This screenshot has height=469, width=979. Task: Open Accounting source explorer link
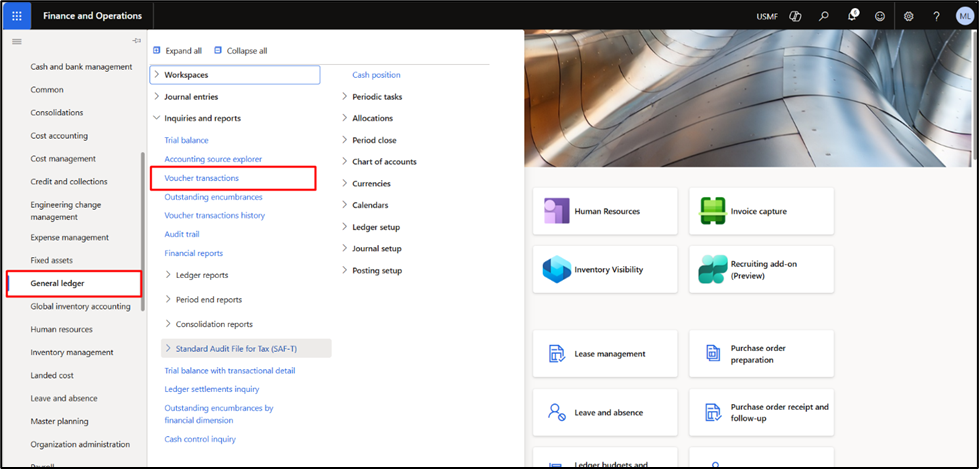(213, 159)
